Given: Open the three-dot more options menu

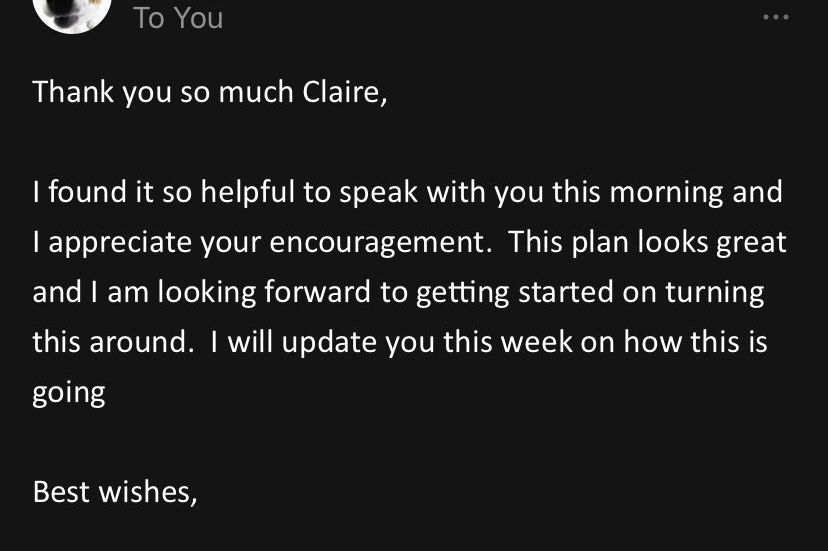Looking at the screenshot, I should point(775,17).
